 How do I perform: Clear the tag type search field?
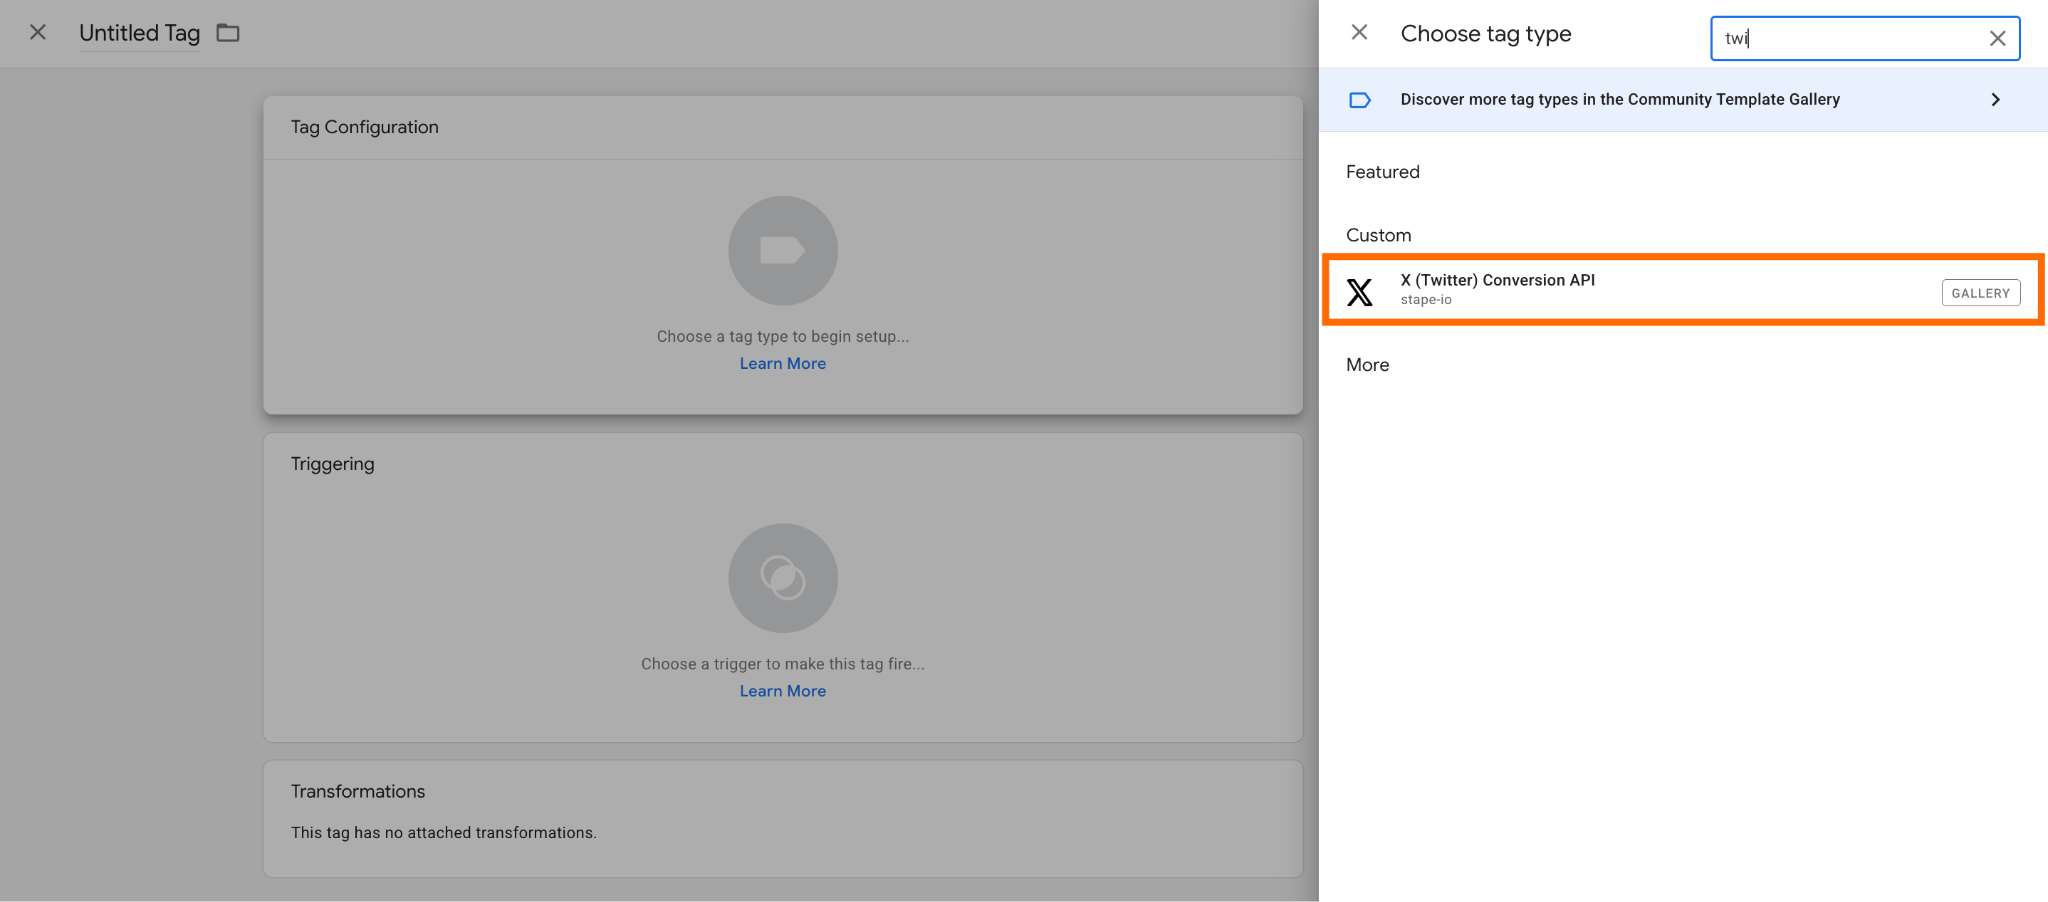1997,39
